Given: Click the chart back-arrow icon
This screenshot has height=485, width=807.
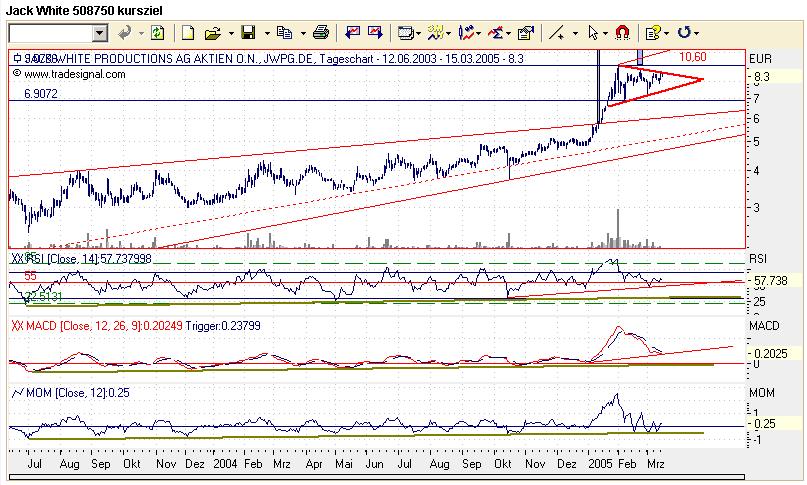Looking at the screenshot, I should click(353, 33).
